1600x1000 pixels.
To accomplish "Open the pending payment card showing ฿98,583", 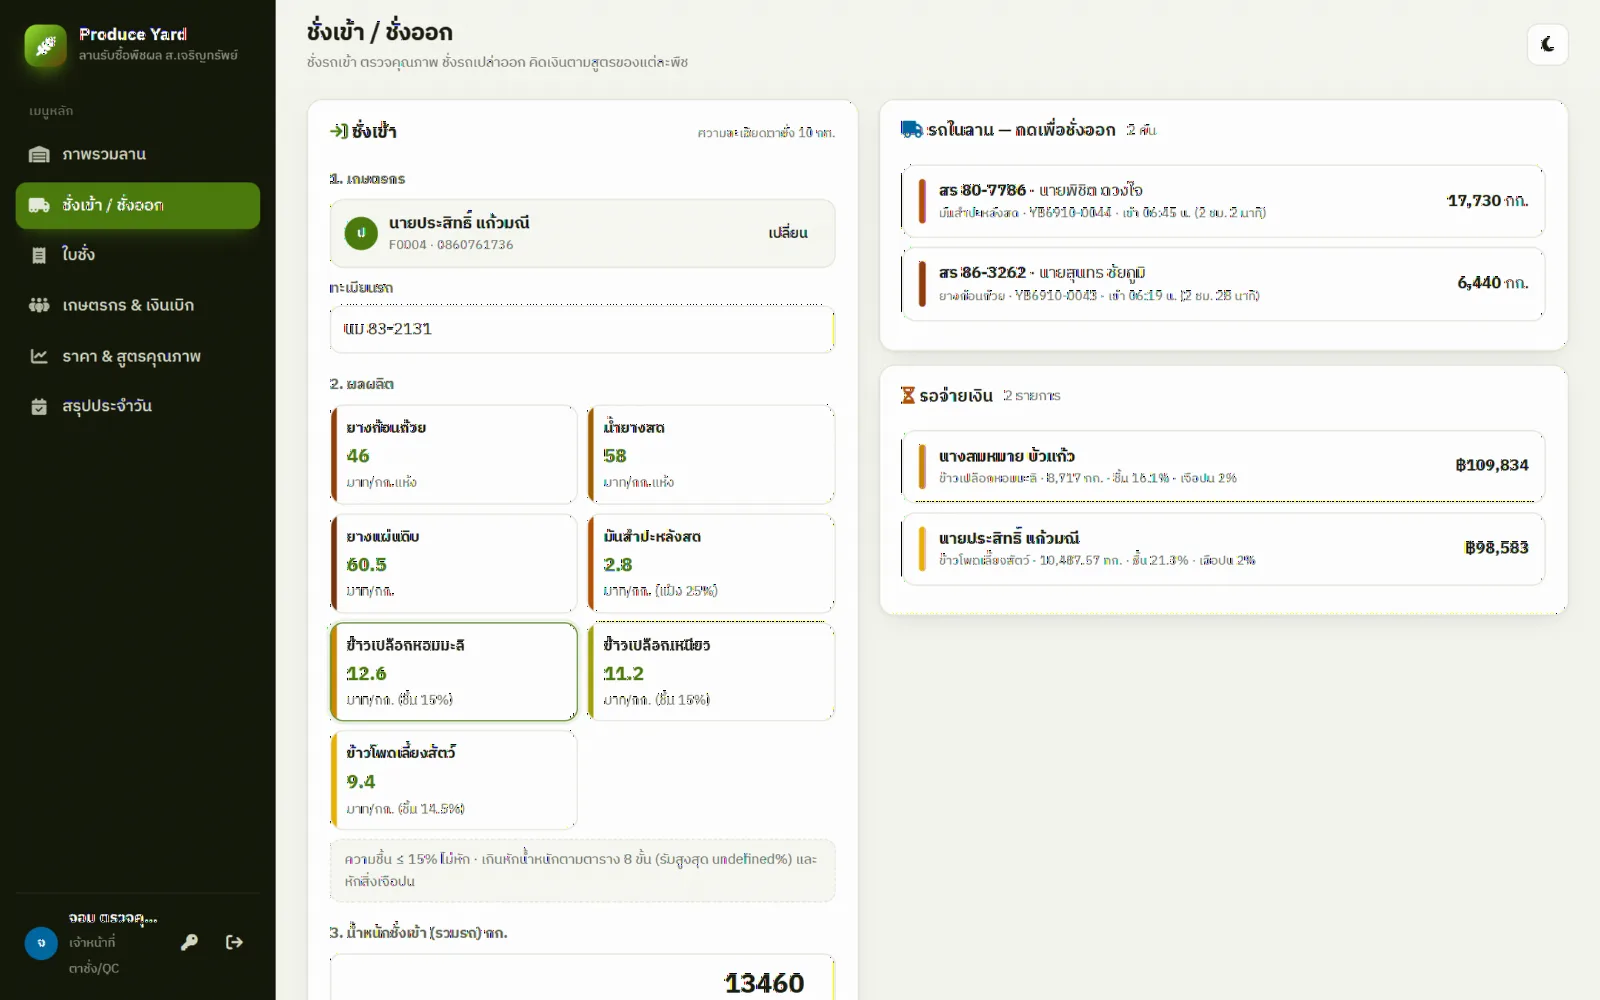I will [x=1222, y=549].
